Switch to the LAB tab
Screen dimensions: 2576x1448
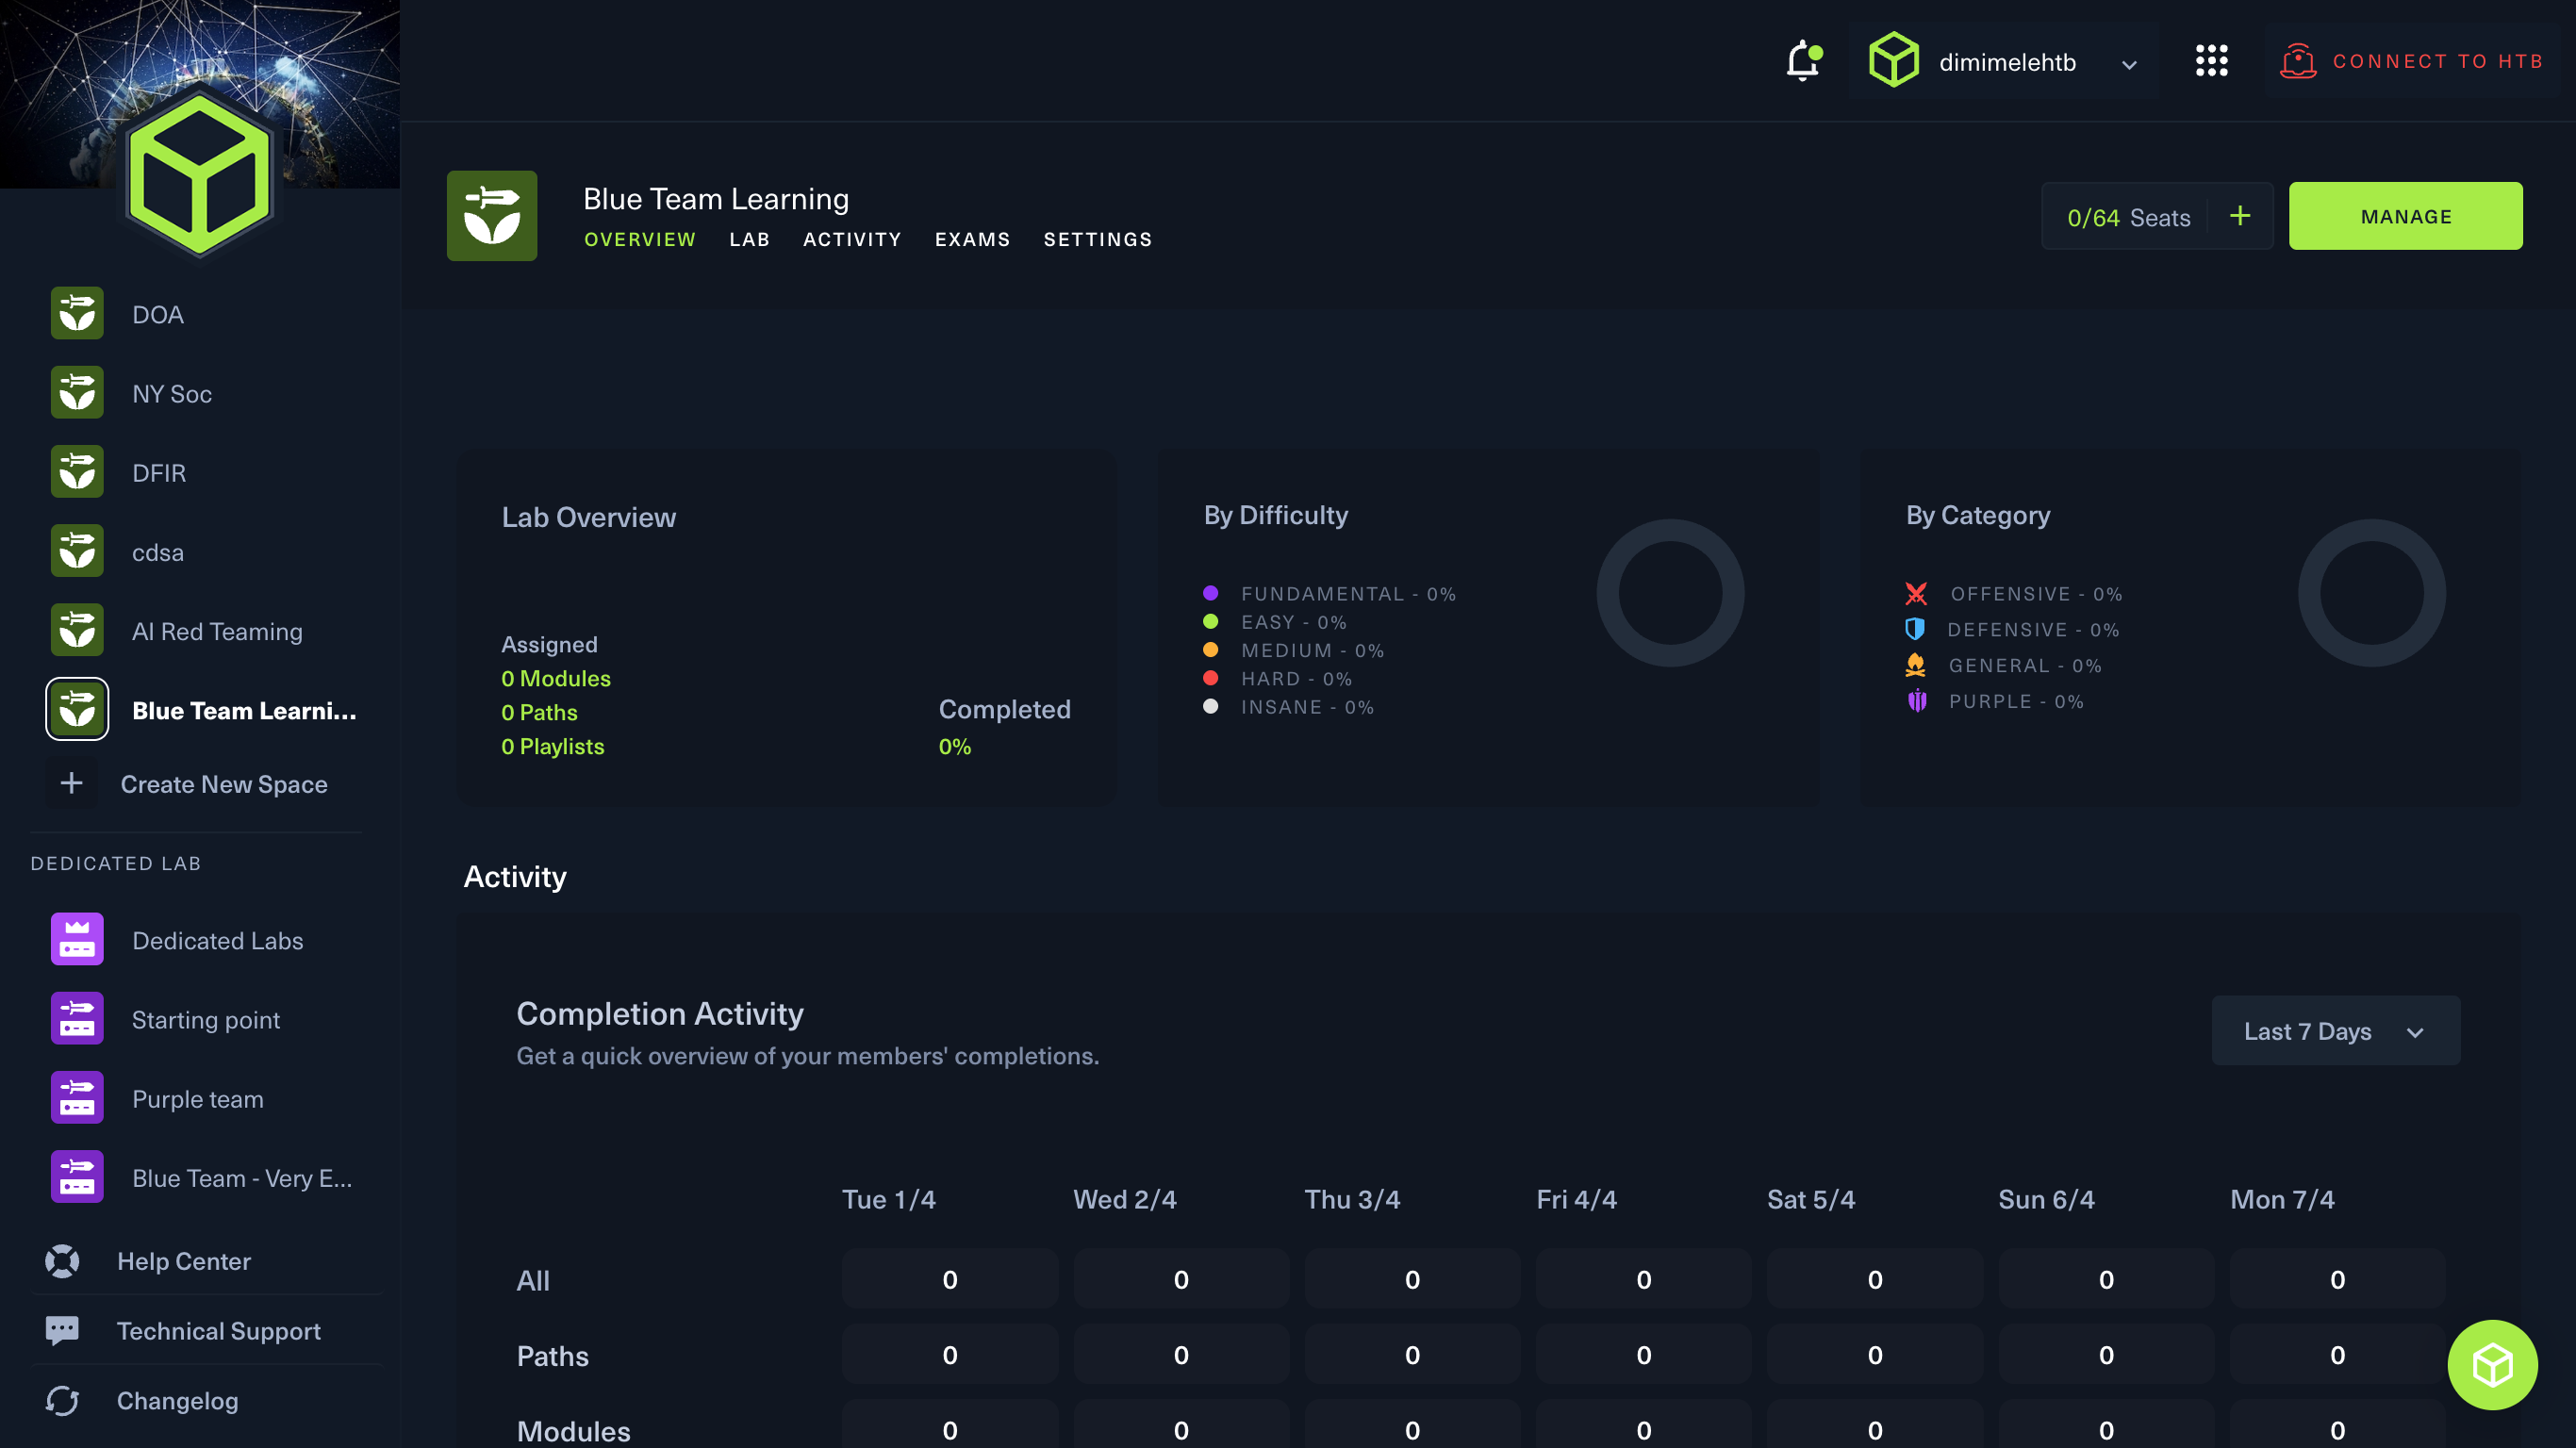tap(749, 240)
